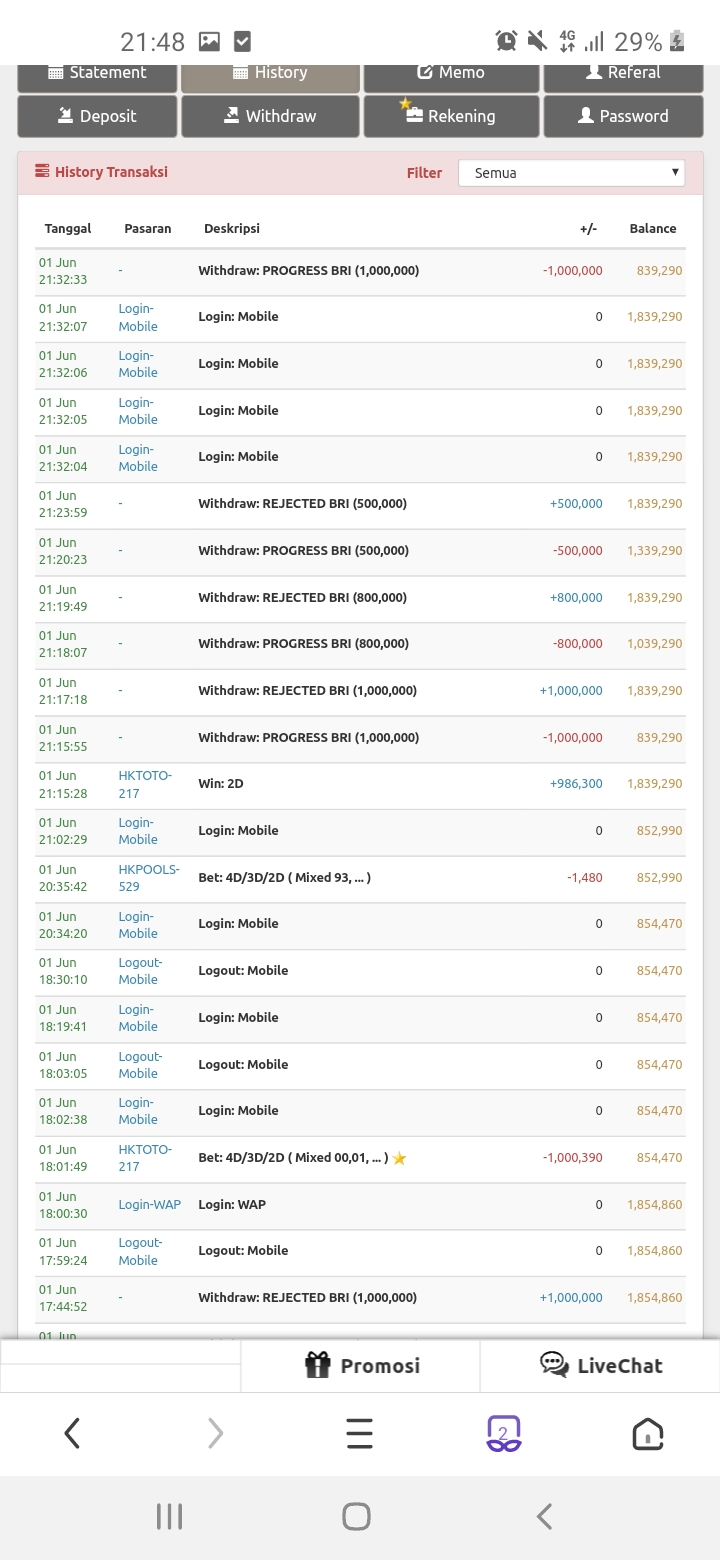Select the History tab
This screenshot has height=1560, width=720.
coord(270,75)
